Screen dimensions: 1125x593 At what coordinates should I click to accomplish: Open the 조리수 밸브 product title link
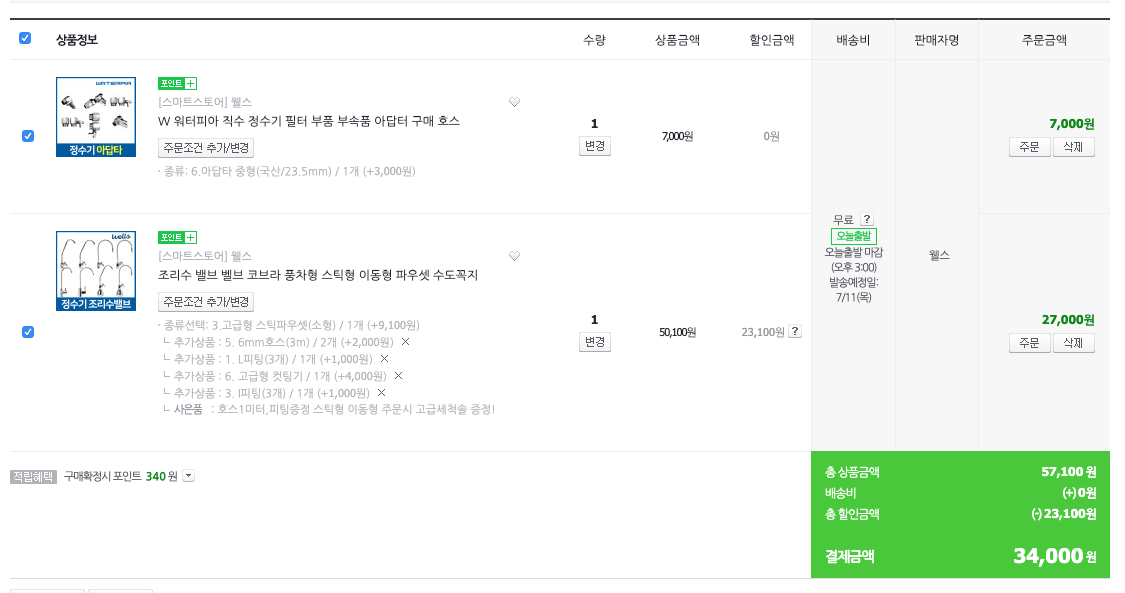pyautogui.click(x=318, y=275)
